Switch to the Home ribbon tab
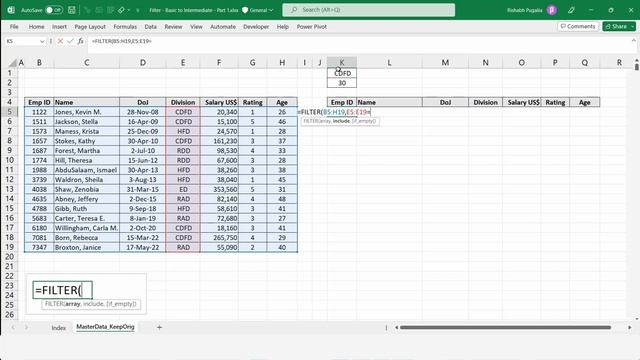Image resolution: width=640 pixels, height=360 pixels. coord(36,27)
